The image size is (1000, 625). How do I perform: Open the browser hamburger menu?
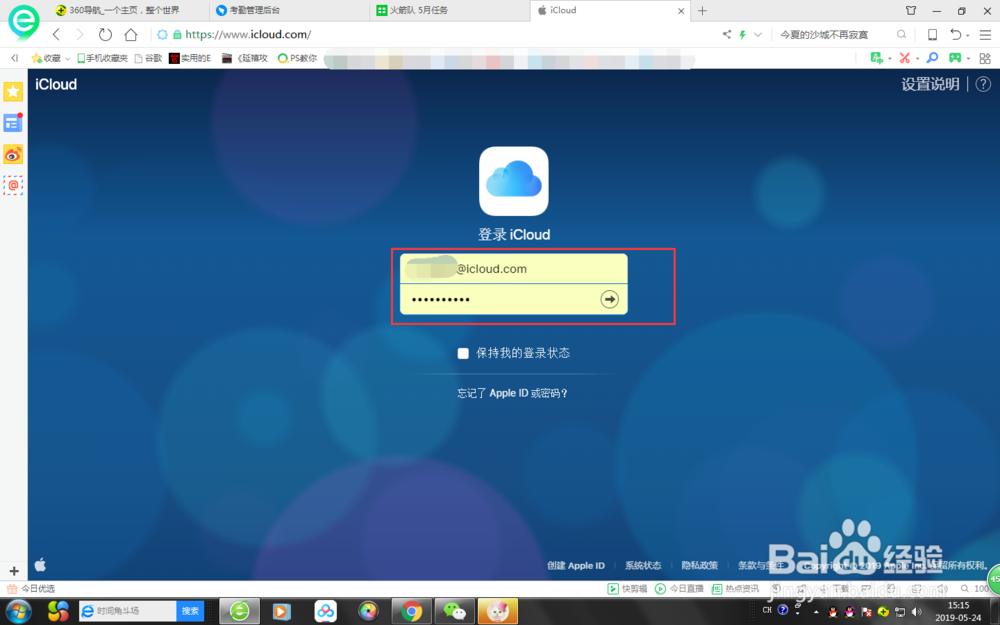pyautogui.click(x=985, y=34)
